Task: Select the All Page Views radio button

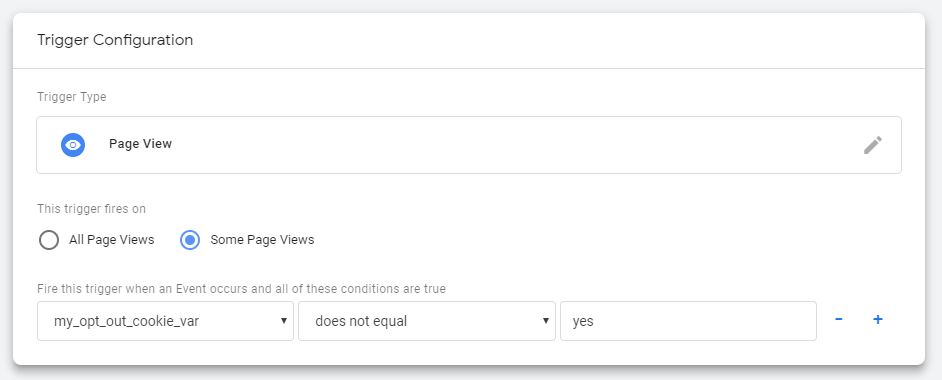Action: pos(49,240)
